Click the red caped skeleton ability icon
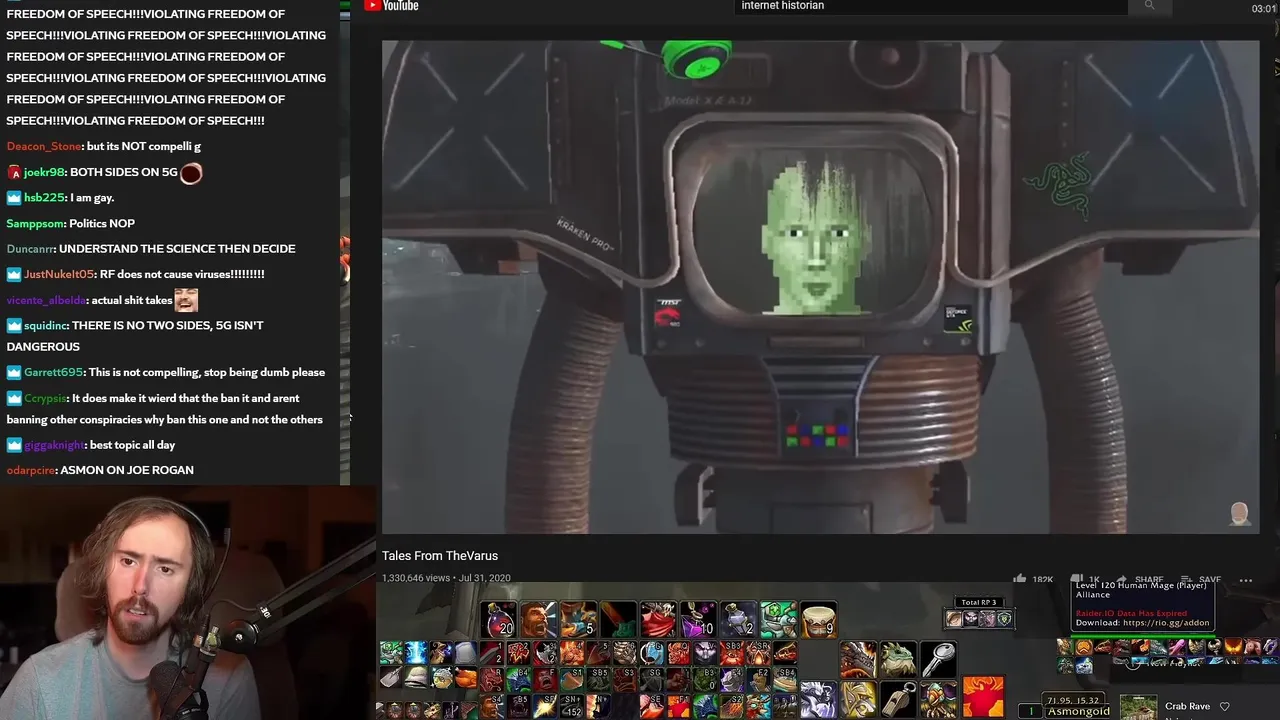Viewport: 1280px width, 720px height. point(658,620)
